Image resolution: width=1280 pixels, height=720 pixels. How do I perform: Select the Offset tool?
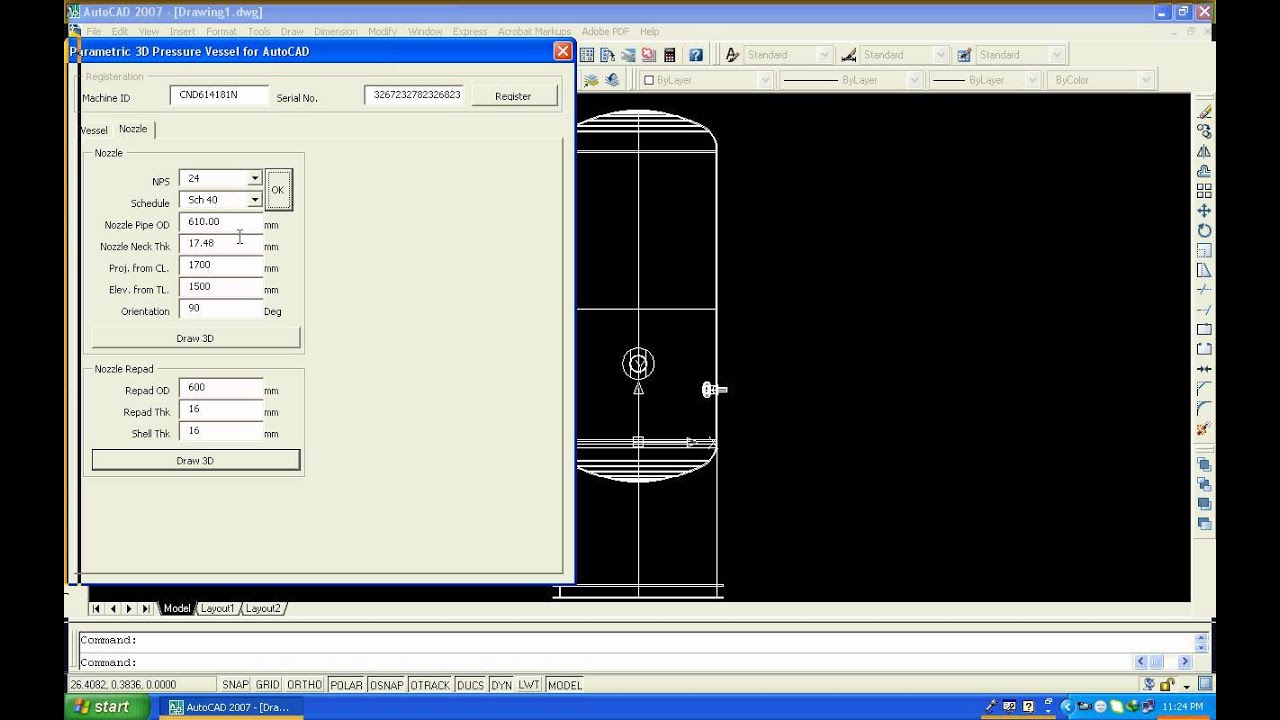click(x=1204, y=171)
